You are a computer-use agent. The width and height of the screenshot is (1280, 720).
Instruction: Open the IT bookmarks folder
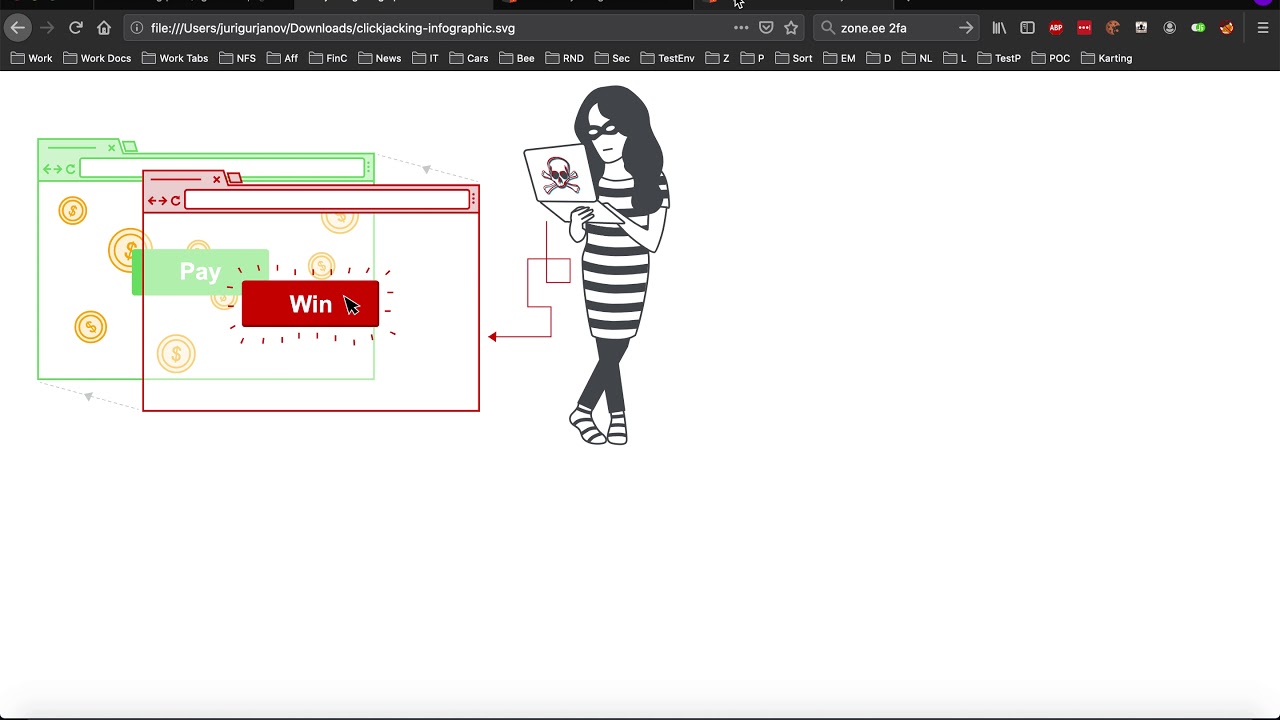click(425, 58)
